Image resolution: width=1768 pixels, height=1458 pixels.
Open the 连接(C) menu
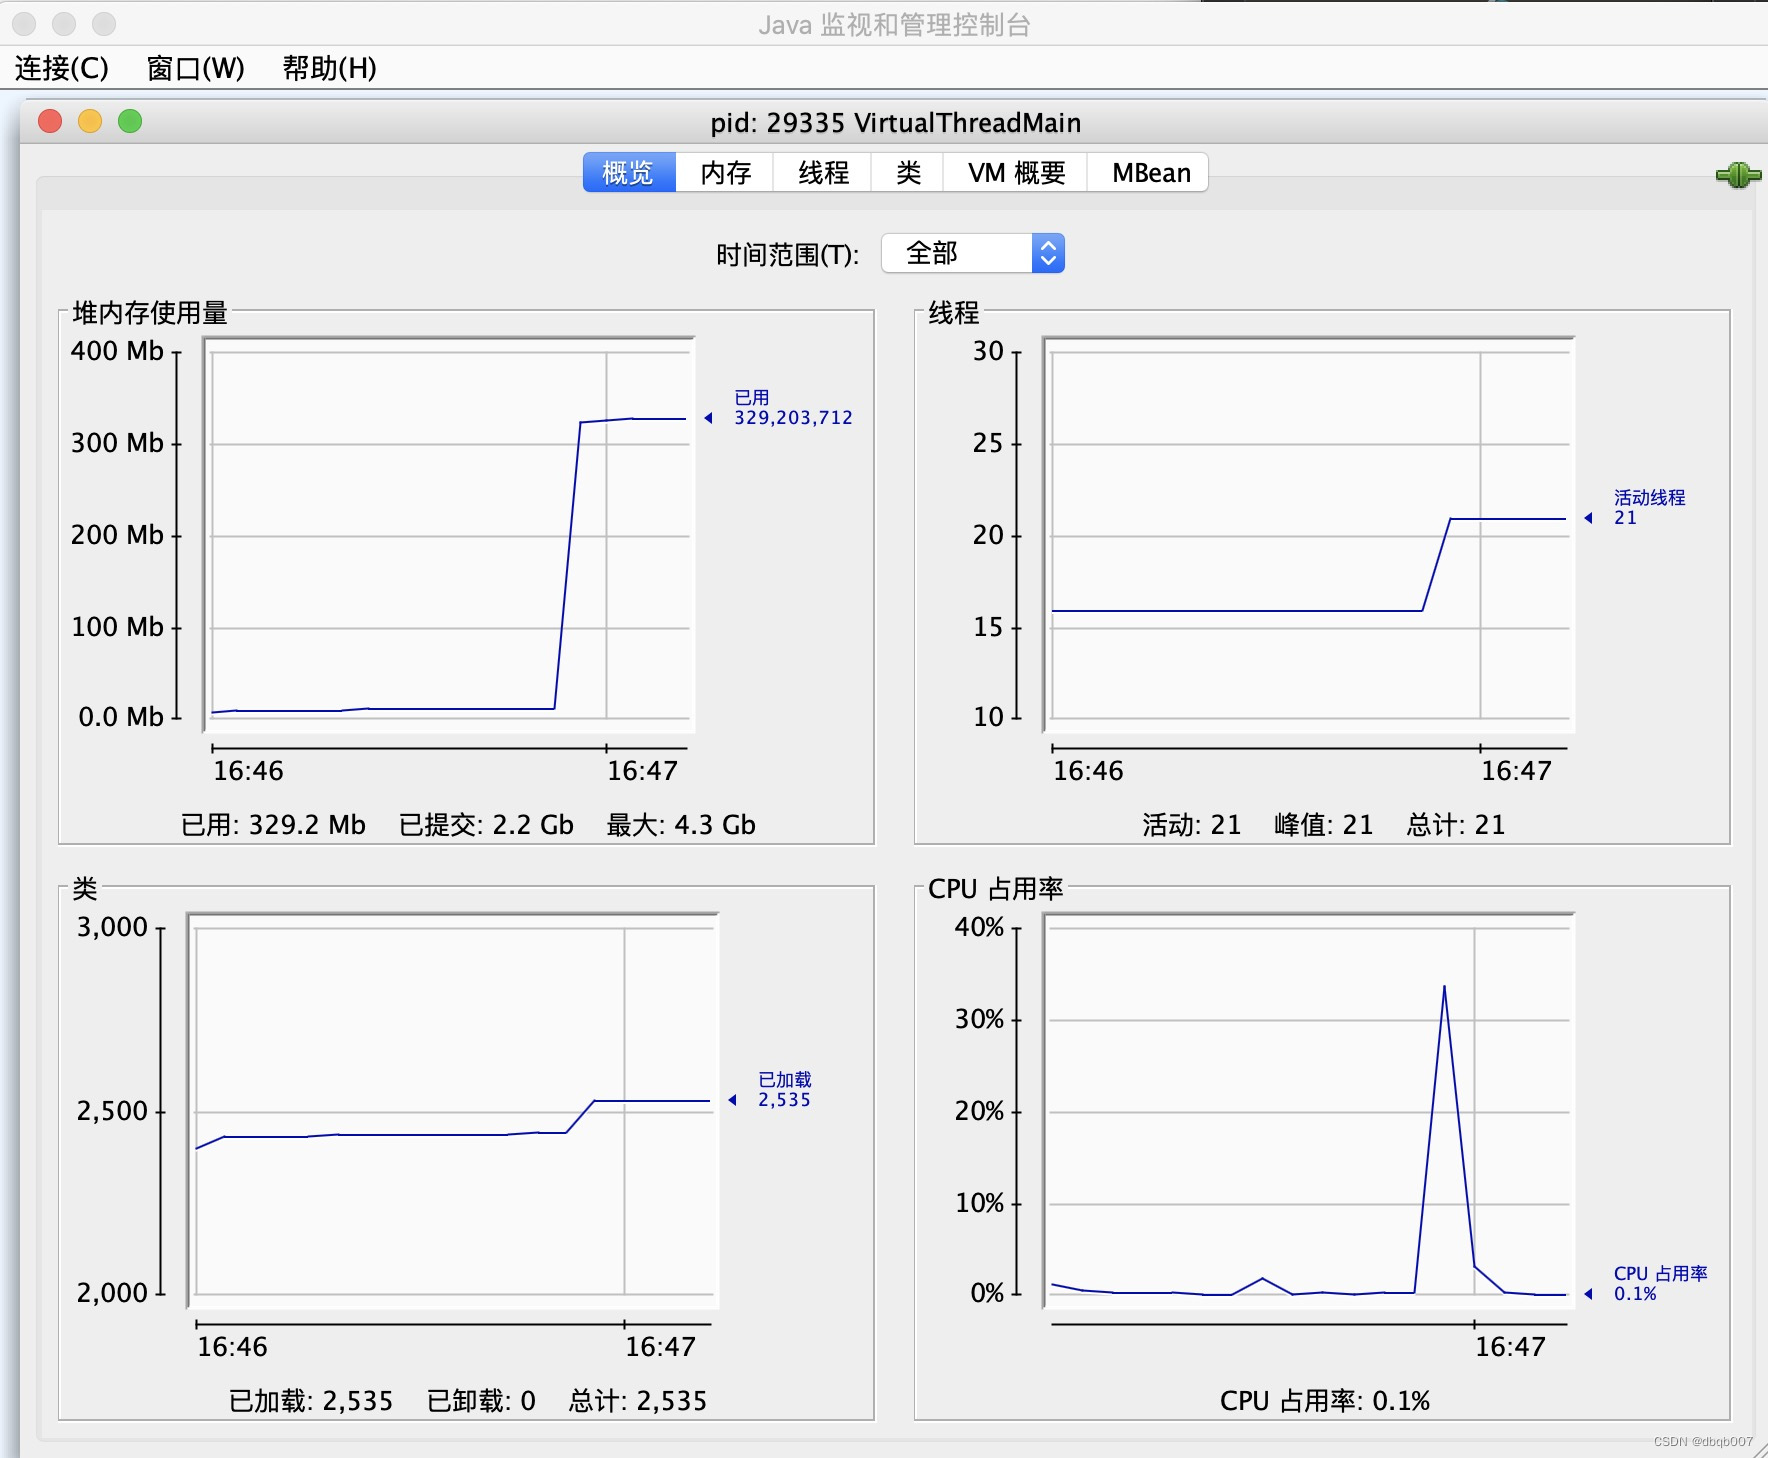62,68
